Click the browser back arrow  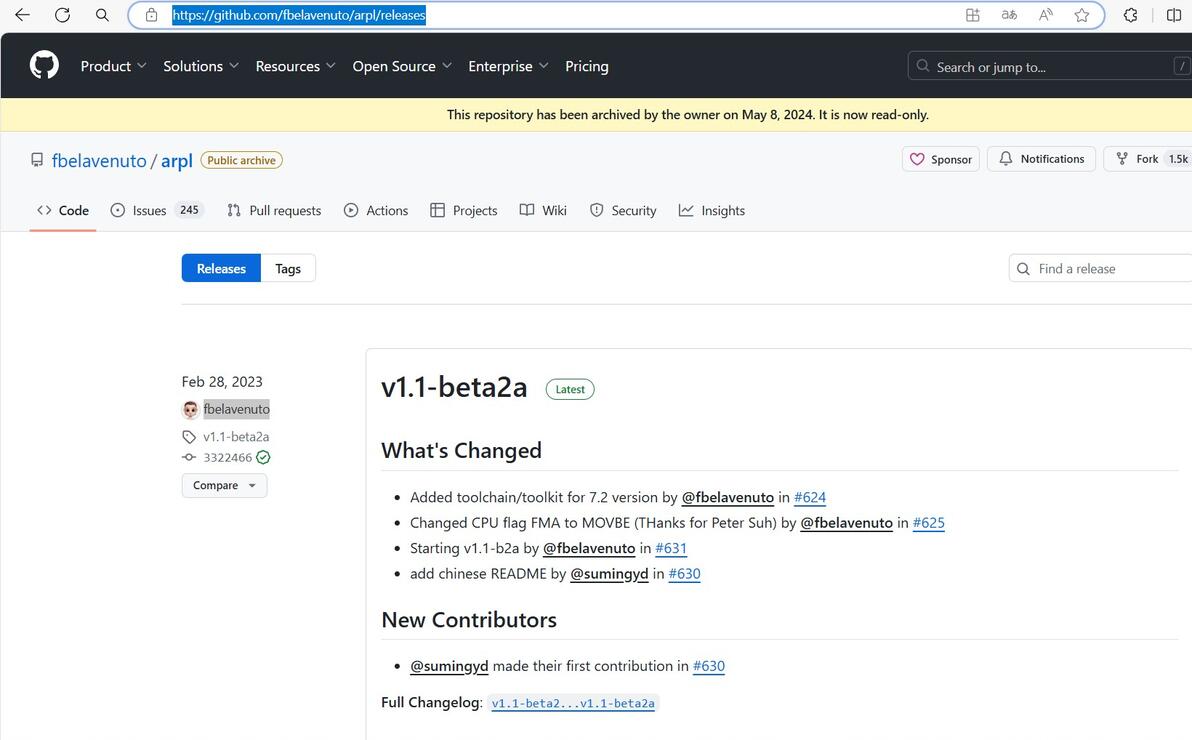(22, 15)
